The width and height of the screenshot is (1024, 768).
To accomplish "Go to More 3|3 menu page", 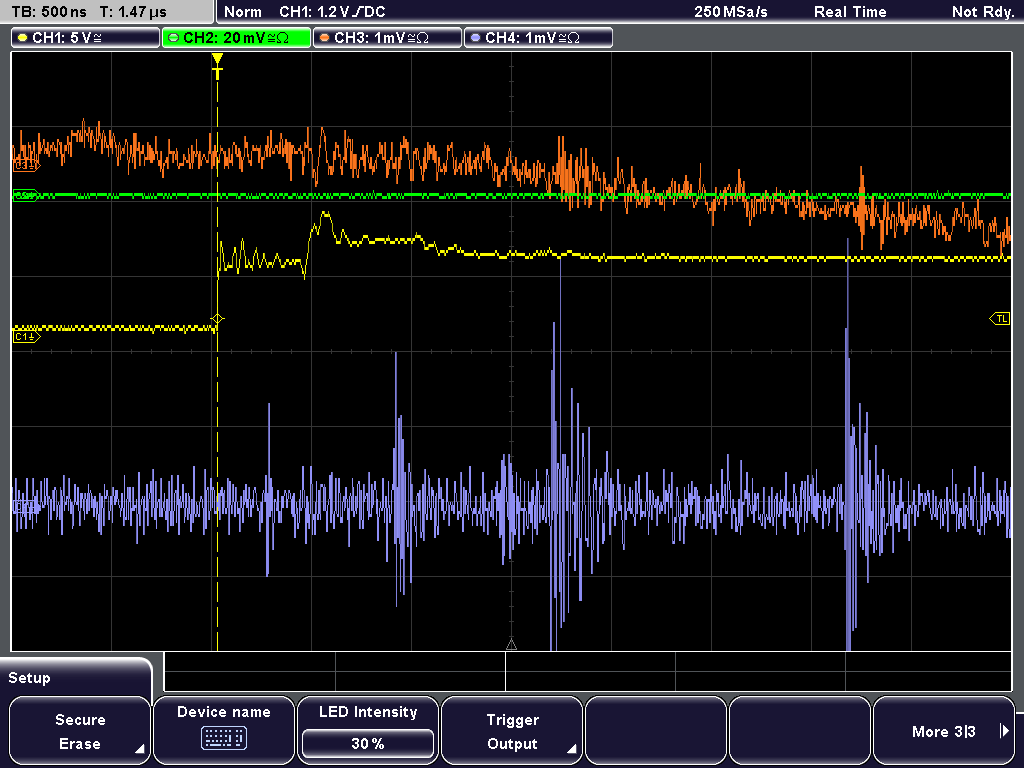I will tap(944, 731).
